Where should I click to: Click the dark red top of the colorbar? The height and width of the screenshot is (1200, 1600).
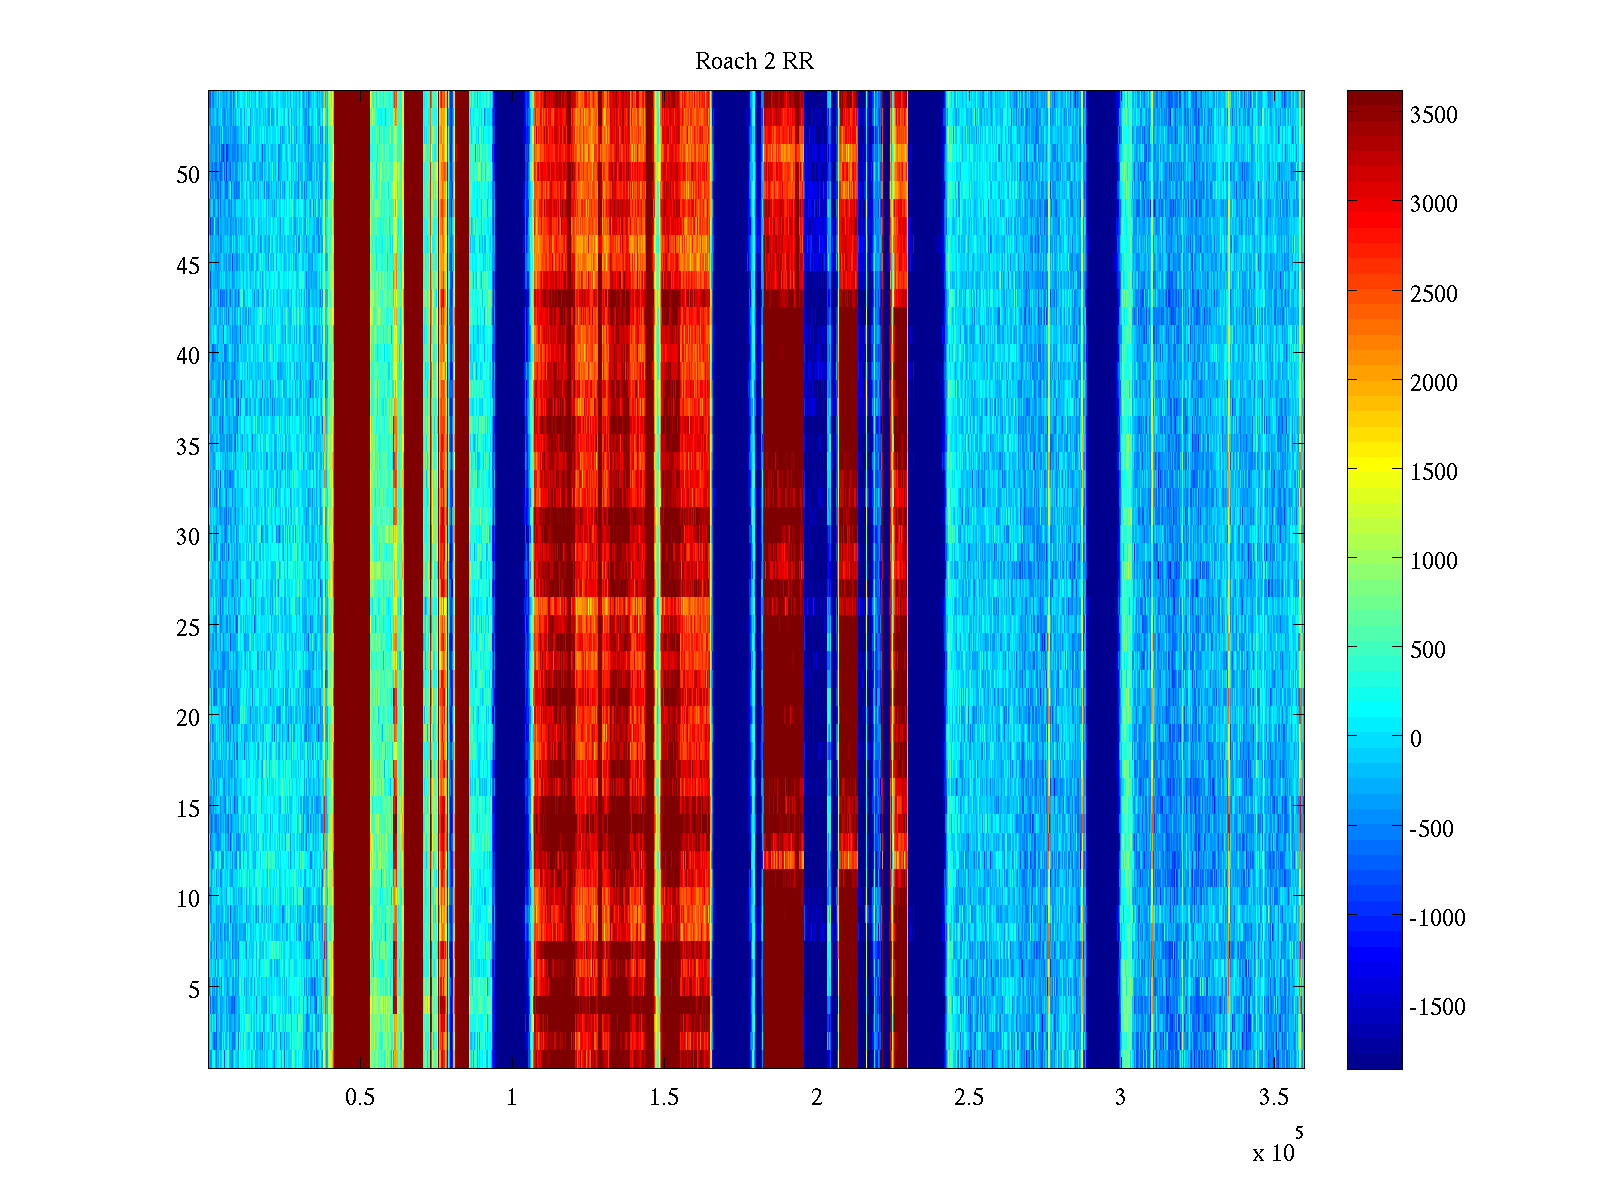1374,100
